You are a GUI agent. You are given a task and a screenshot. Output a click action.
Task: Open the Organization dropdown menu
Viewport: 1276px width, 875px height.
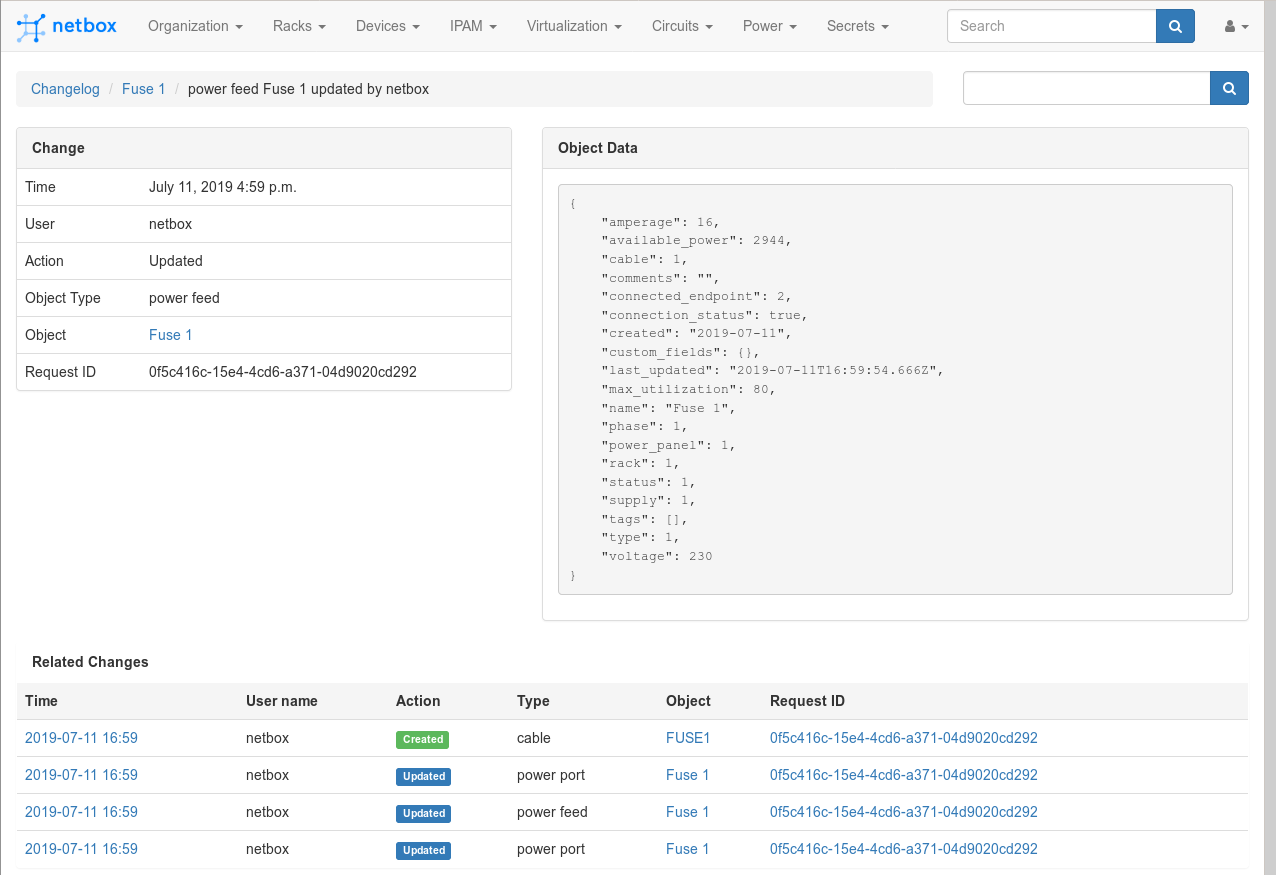click(x=195, y=26)
